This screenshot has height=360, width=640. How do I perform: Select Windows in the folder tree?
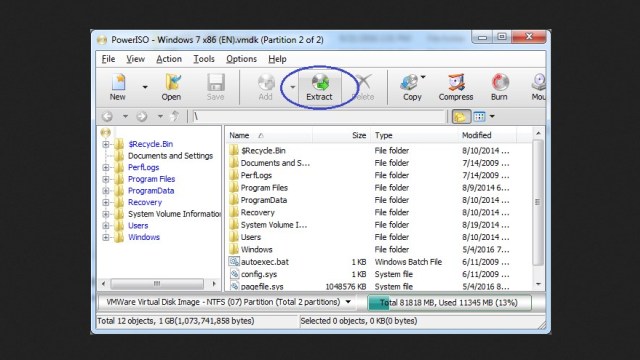(144, 237)
